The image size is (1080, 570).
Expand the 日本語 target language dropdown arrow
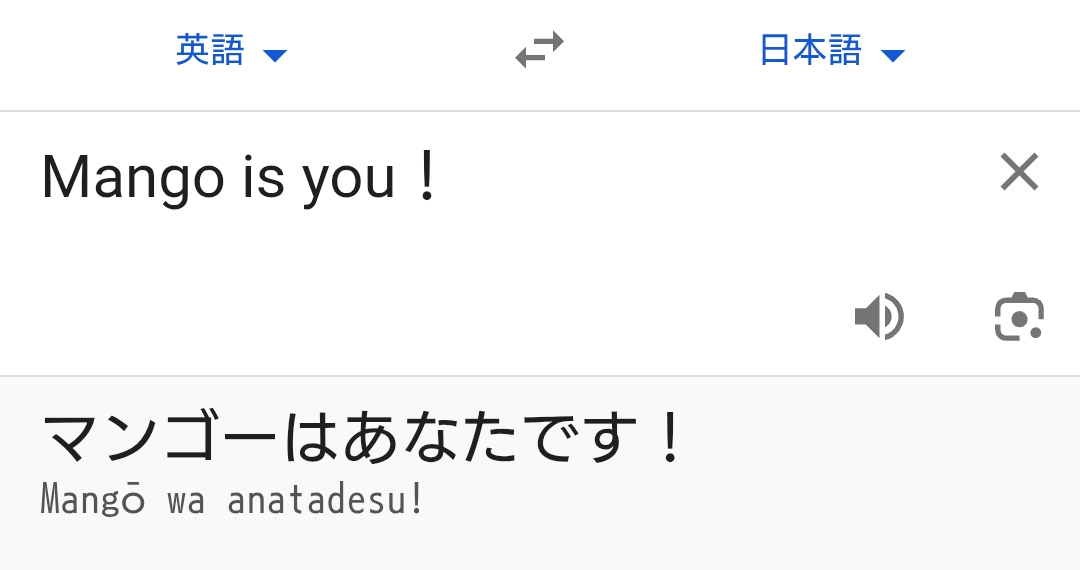coord(893,55)
